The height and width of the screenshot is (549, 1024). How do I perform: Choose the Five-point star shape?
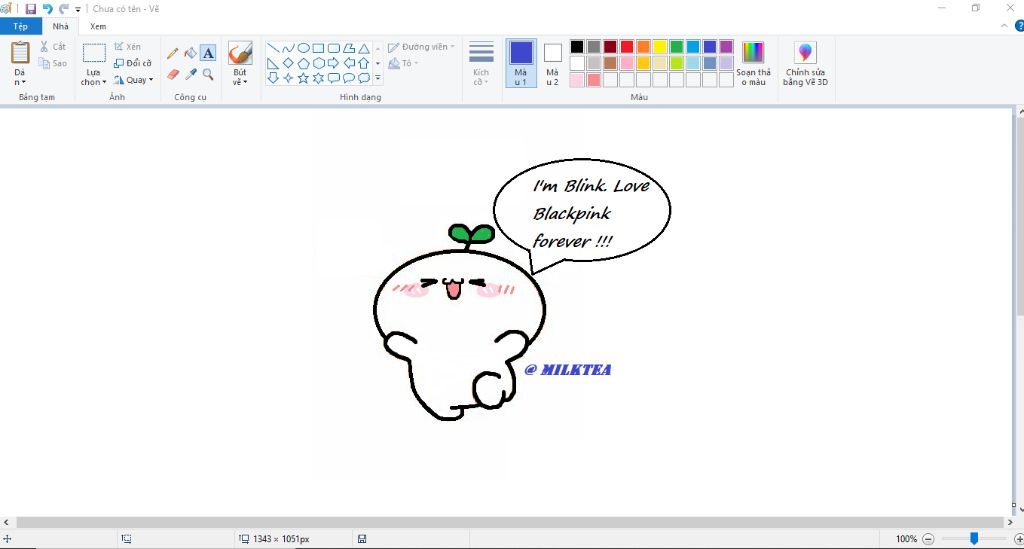[303, 78]
